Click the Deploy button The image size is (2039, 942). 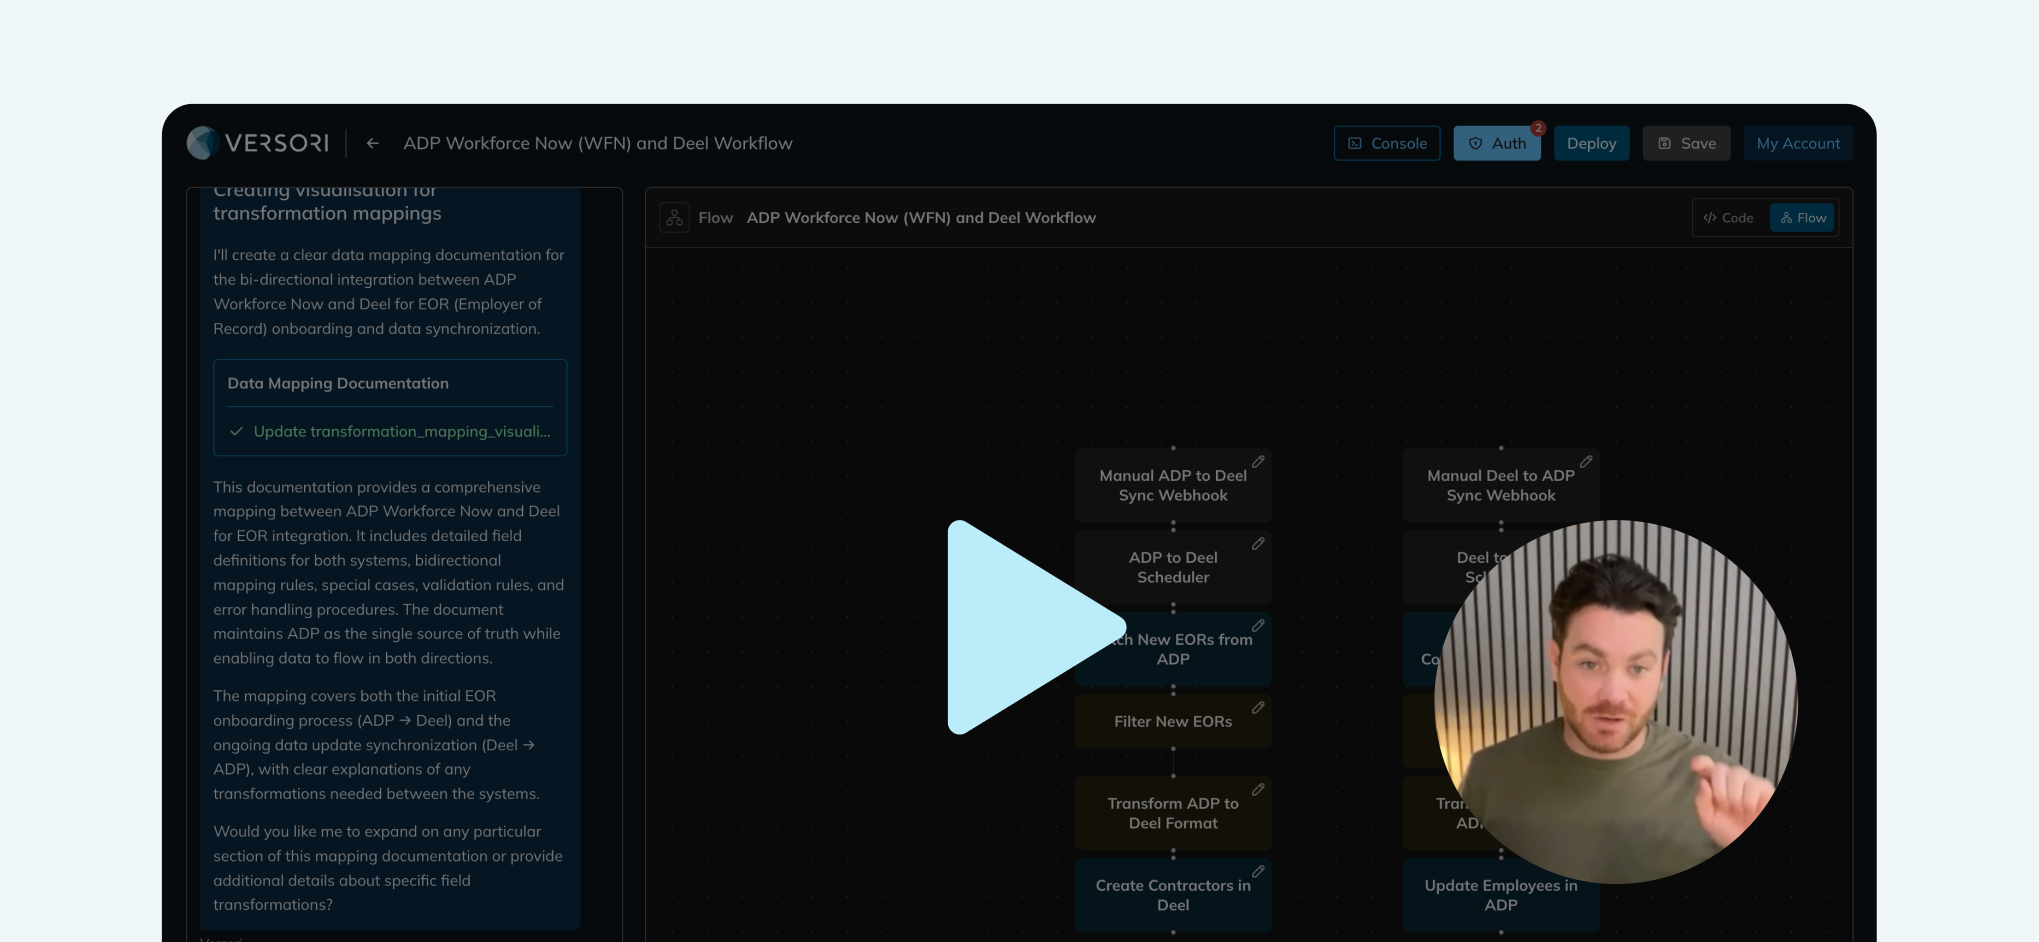click(x=1591, y=143)
